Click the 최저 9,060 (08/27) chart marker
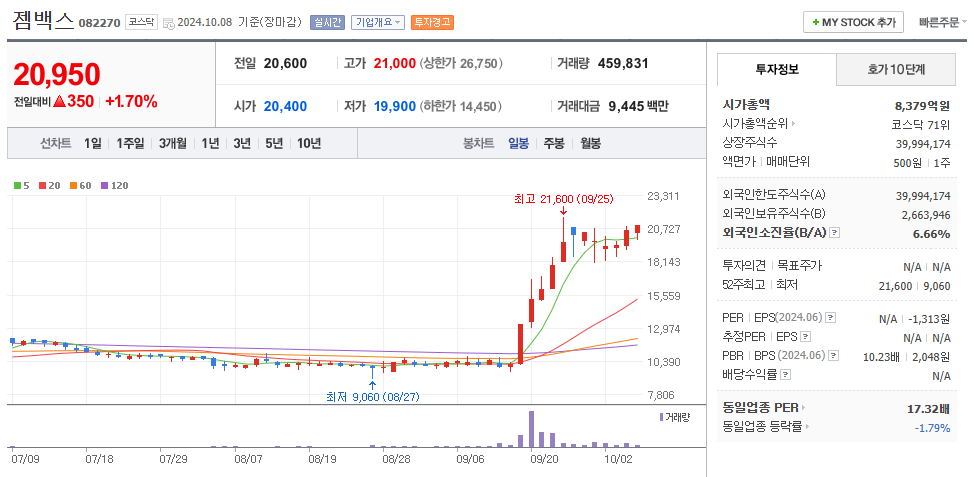974x477 pixels. click(373, 396)
